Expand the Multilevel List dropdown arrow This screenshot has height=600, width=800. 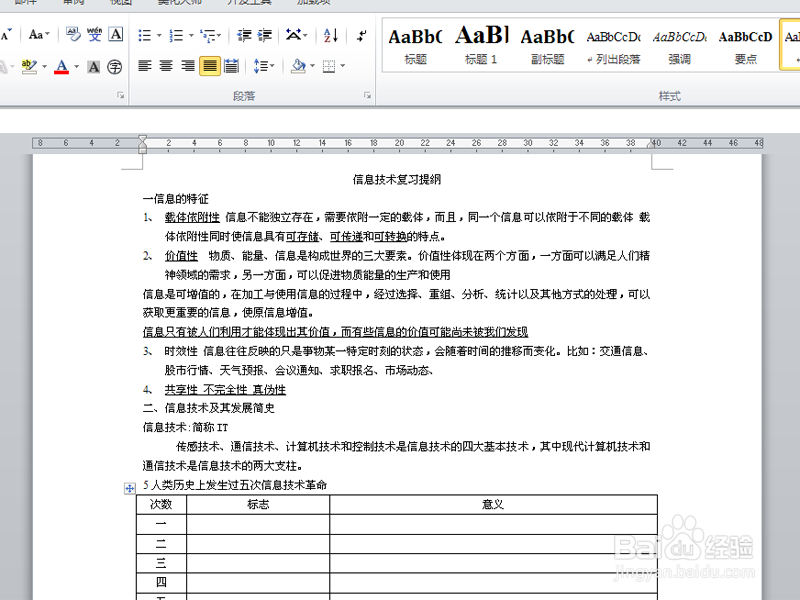tap(219, 35)
